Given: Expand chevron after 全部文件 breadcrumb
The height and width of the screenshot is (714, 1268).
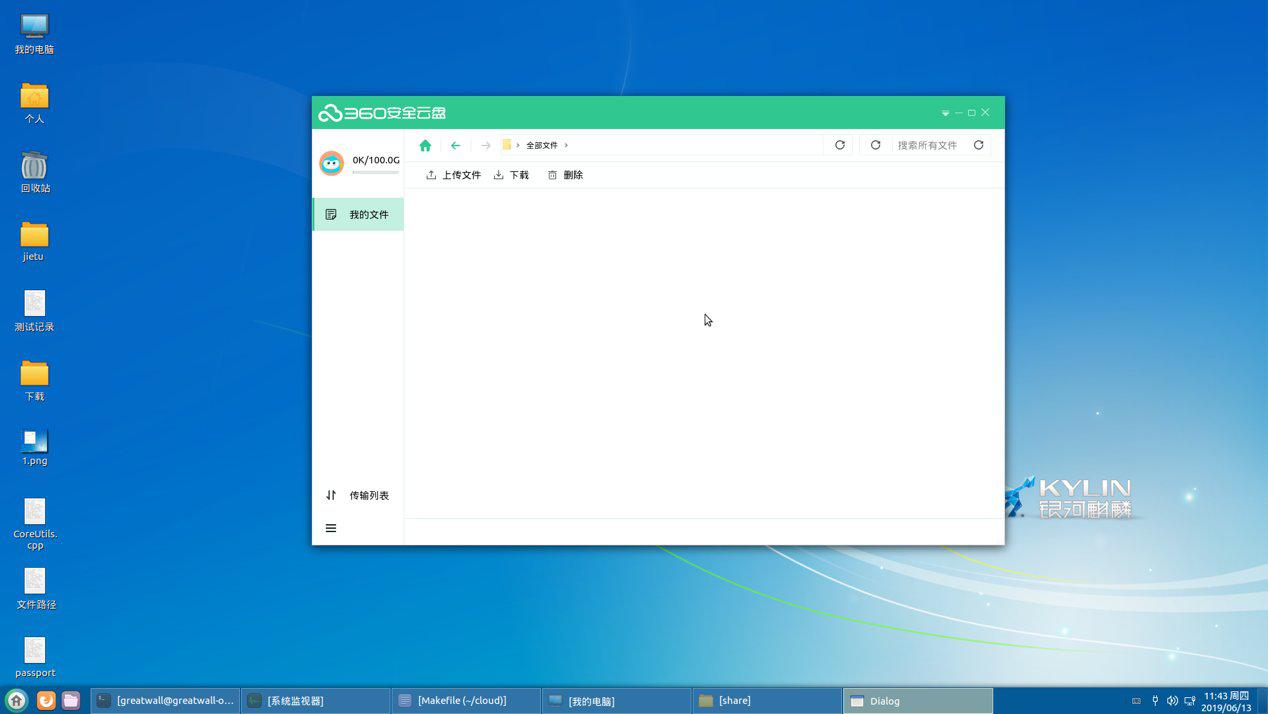Looking at the screenshot, I should click(566, 146).
